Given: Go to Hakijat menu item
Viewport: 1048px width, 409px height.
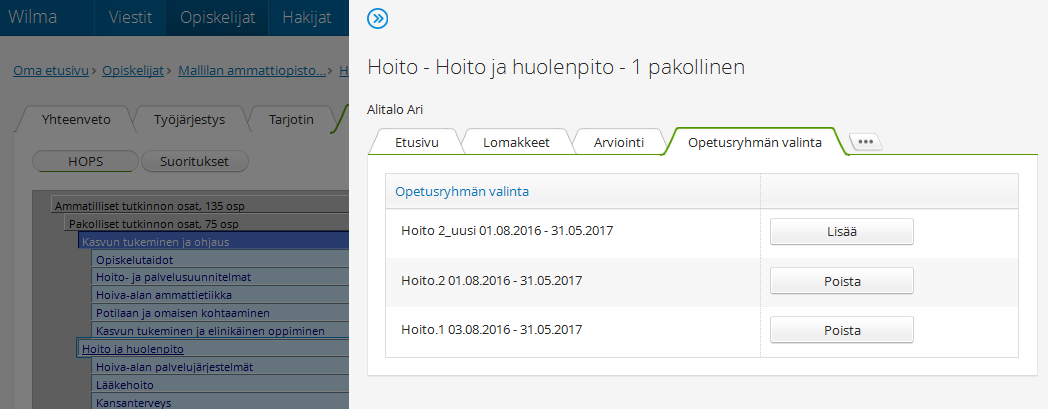Looking at the screenshot, I should 306,17.
